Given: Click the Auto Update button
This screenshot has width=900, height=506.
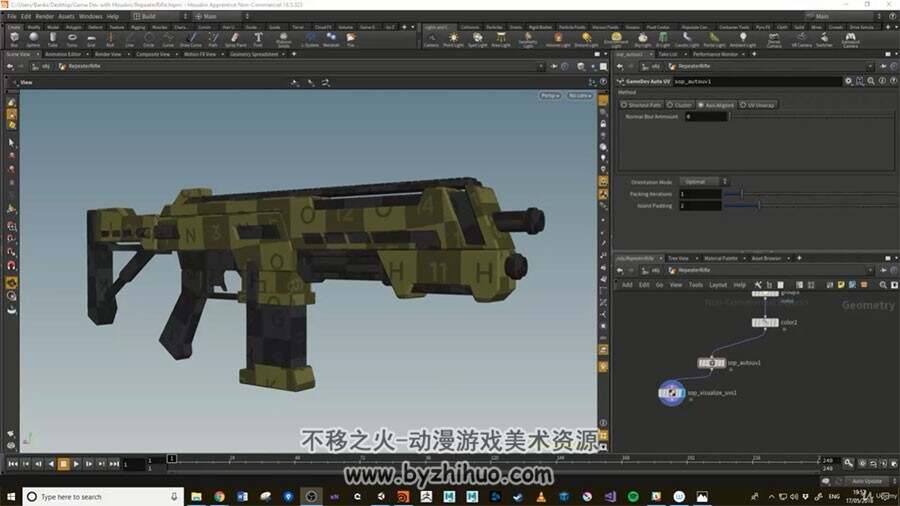Looking at the screenshot, I should [x=867, y=481].
